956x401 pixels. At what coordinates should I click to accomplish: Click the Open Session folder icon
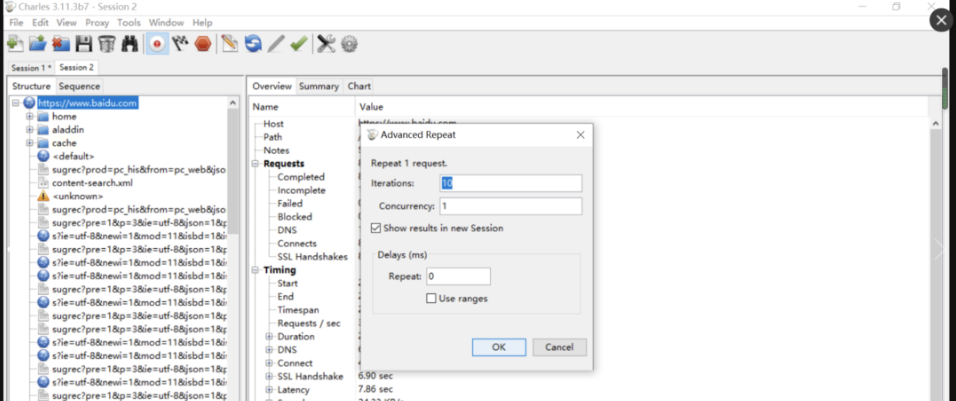click(x=38, y=44)
